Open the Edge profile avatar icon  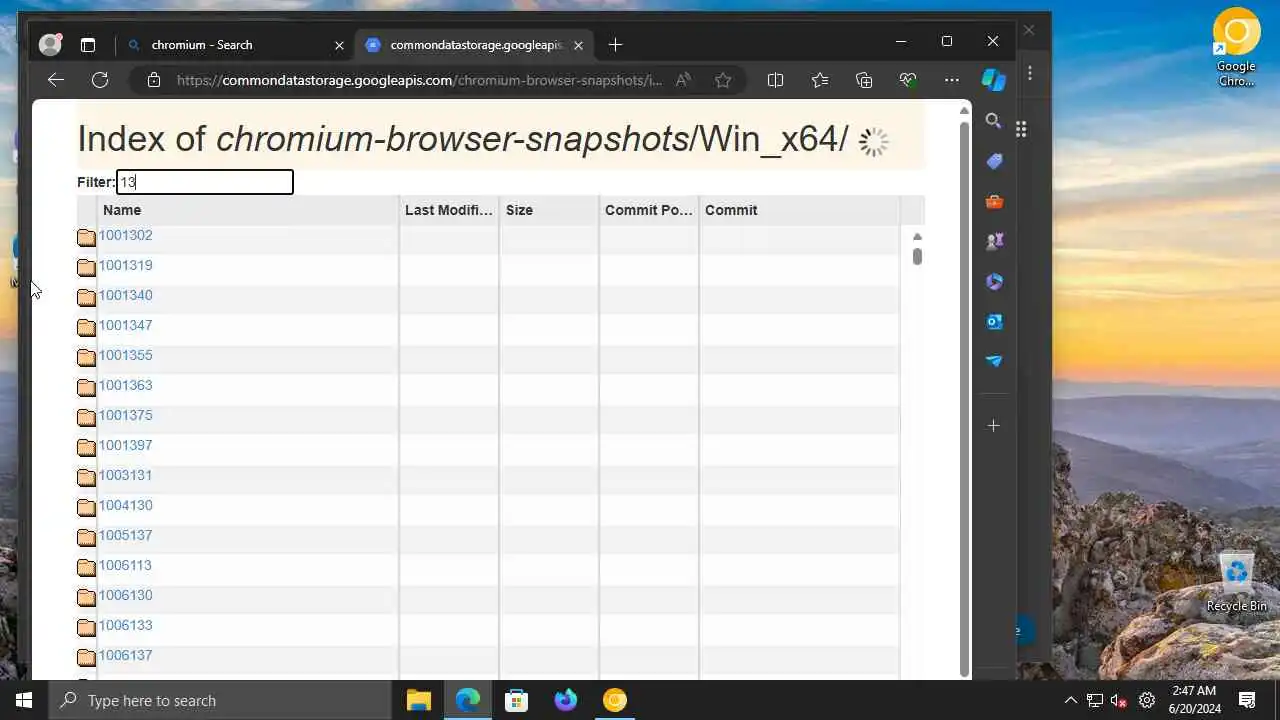point(50,45)
